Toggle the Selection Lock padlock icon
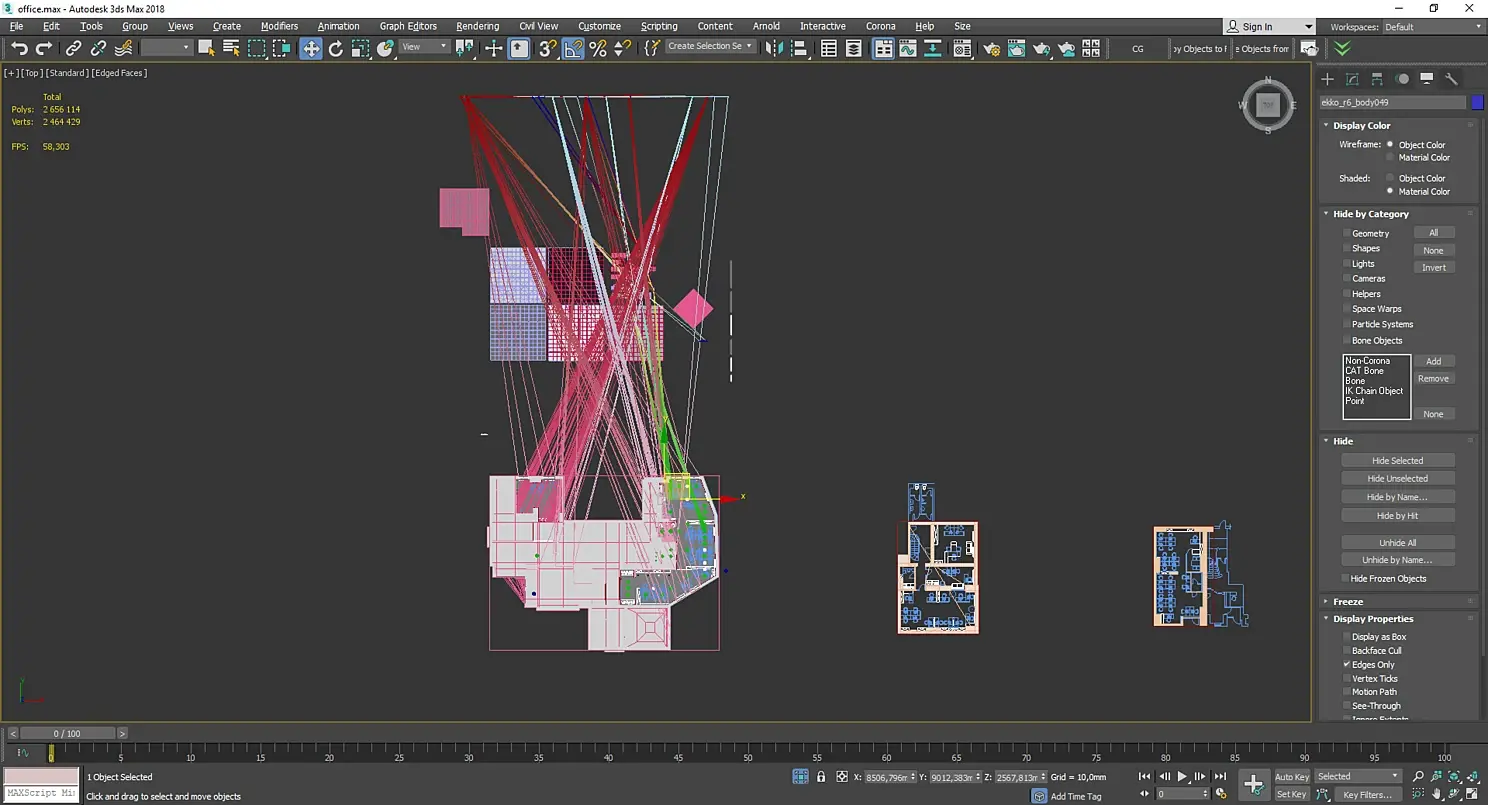This screenshot has width=1488, height=805. pos(821,777)
